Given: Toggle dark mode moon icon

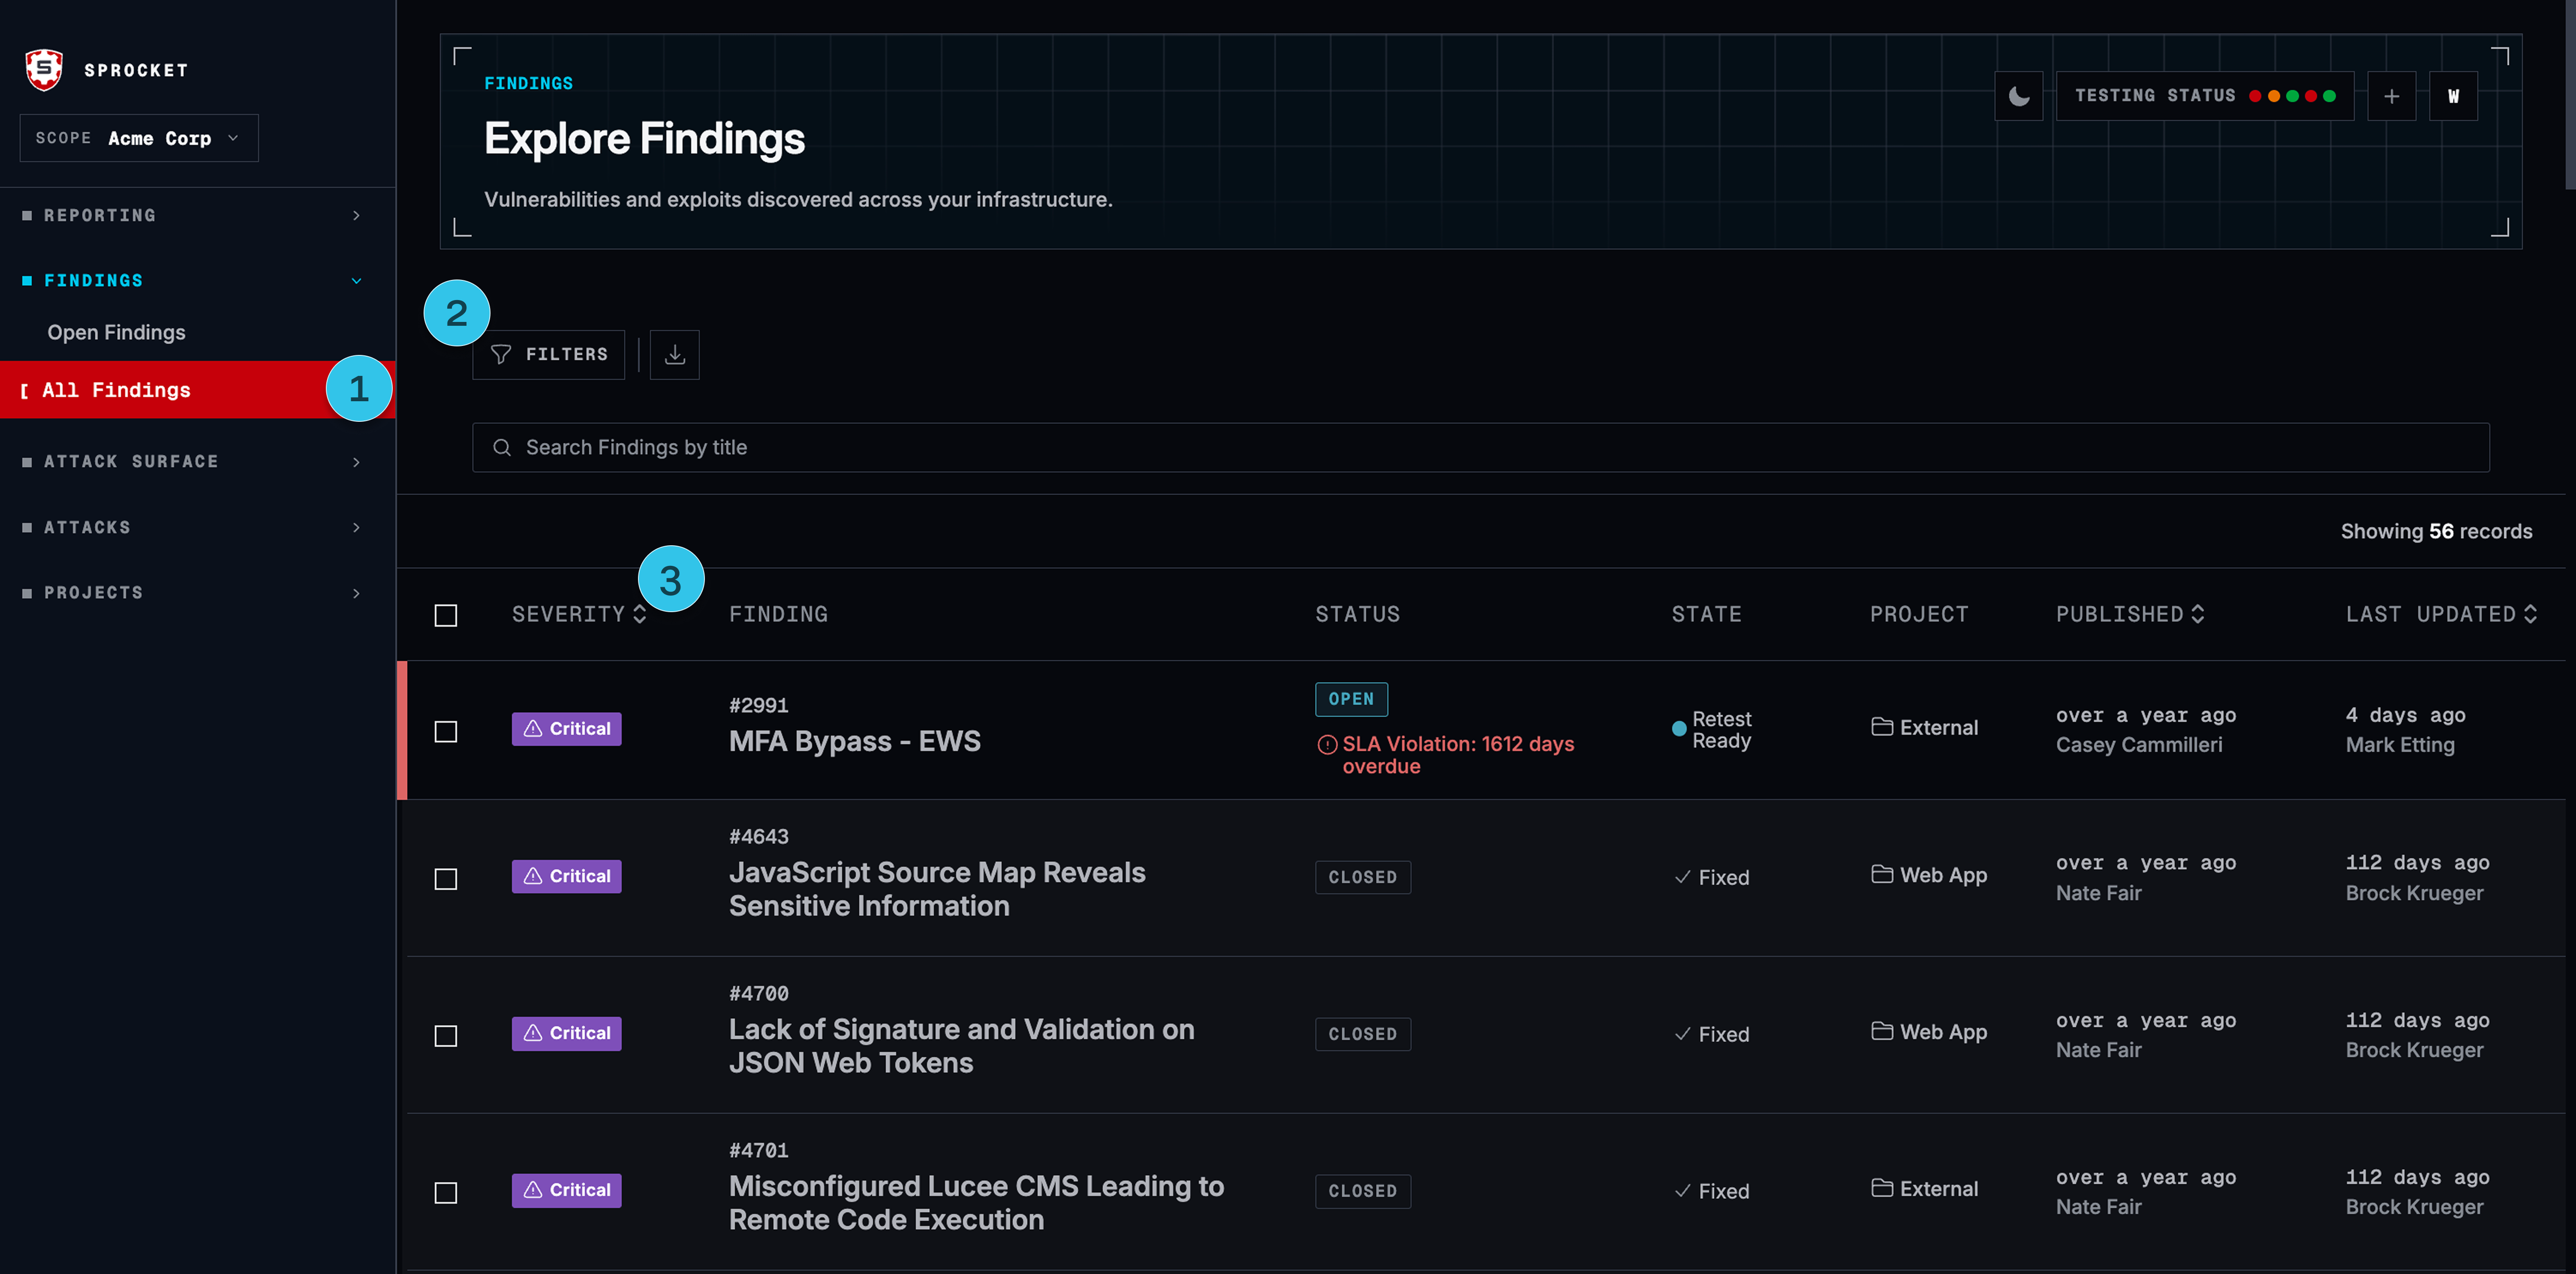Looking at the screenshot, I should point(2018,96).
